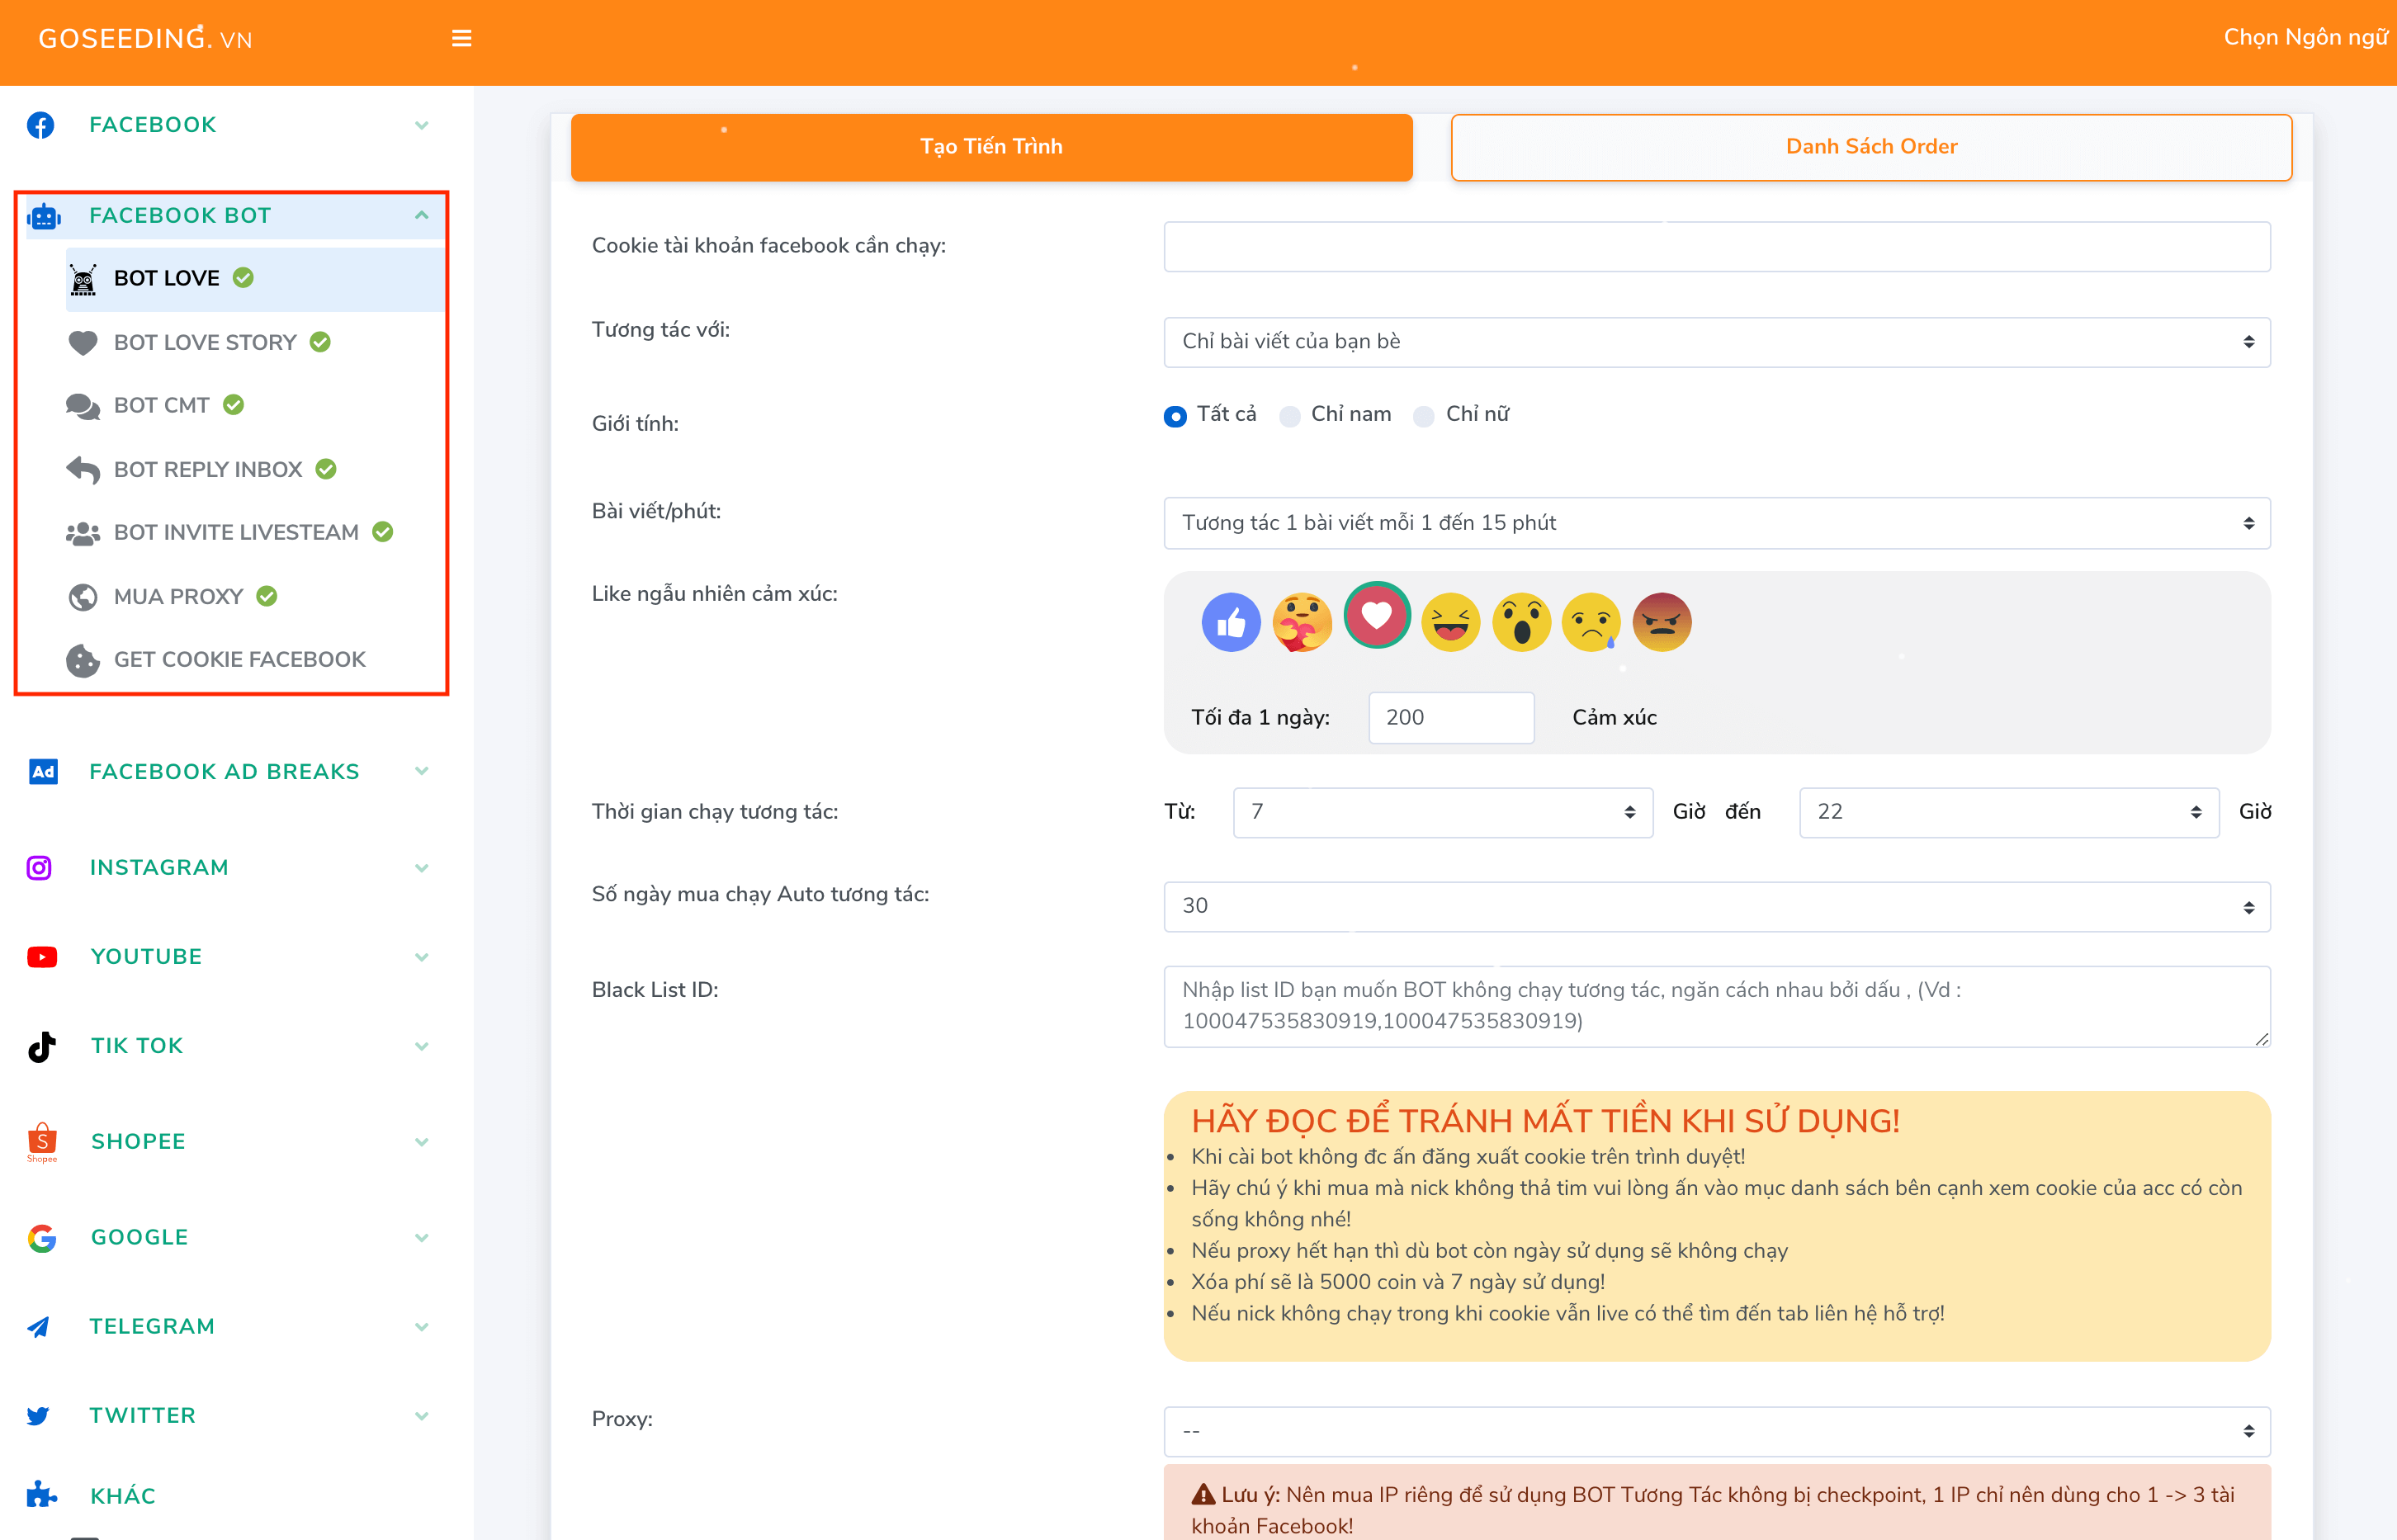Select the Care hugging-heart reaction

pos(1302,623)
